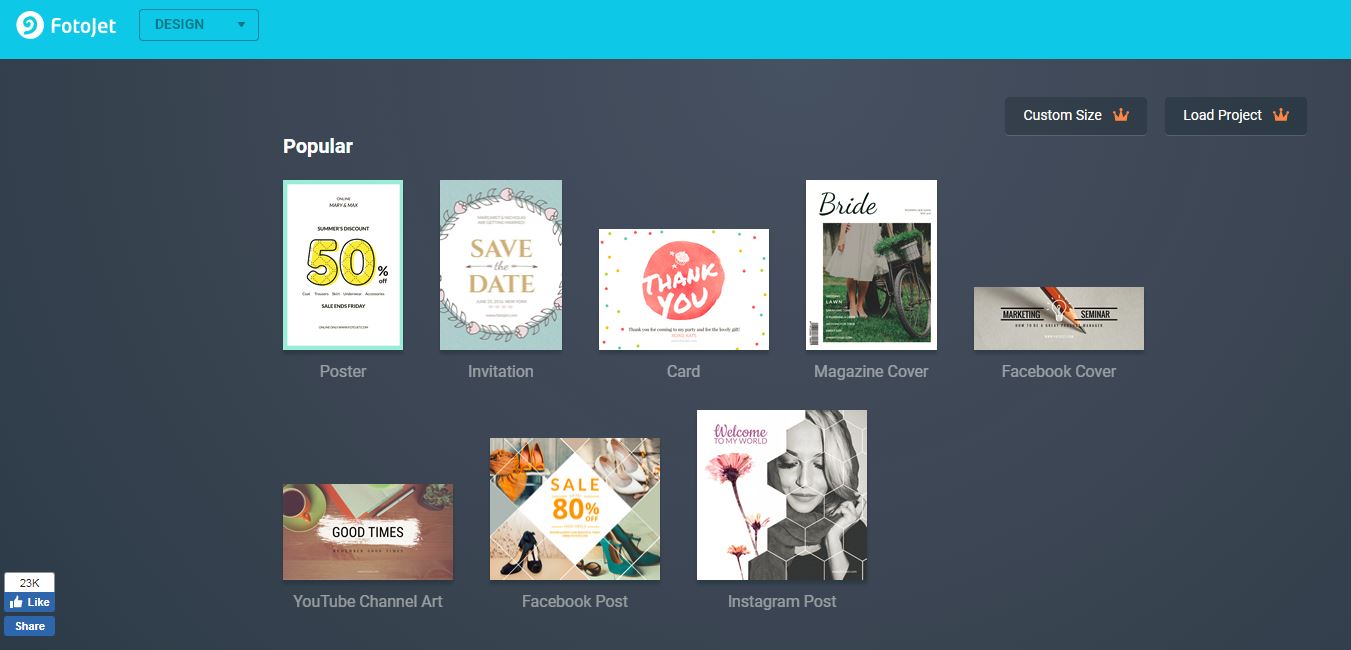
Task: Click the FotoJet spiral logo icon
Action: [29, 25]
